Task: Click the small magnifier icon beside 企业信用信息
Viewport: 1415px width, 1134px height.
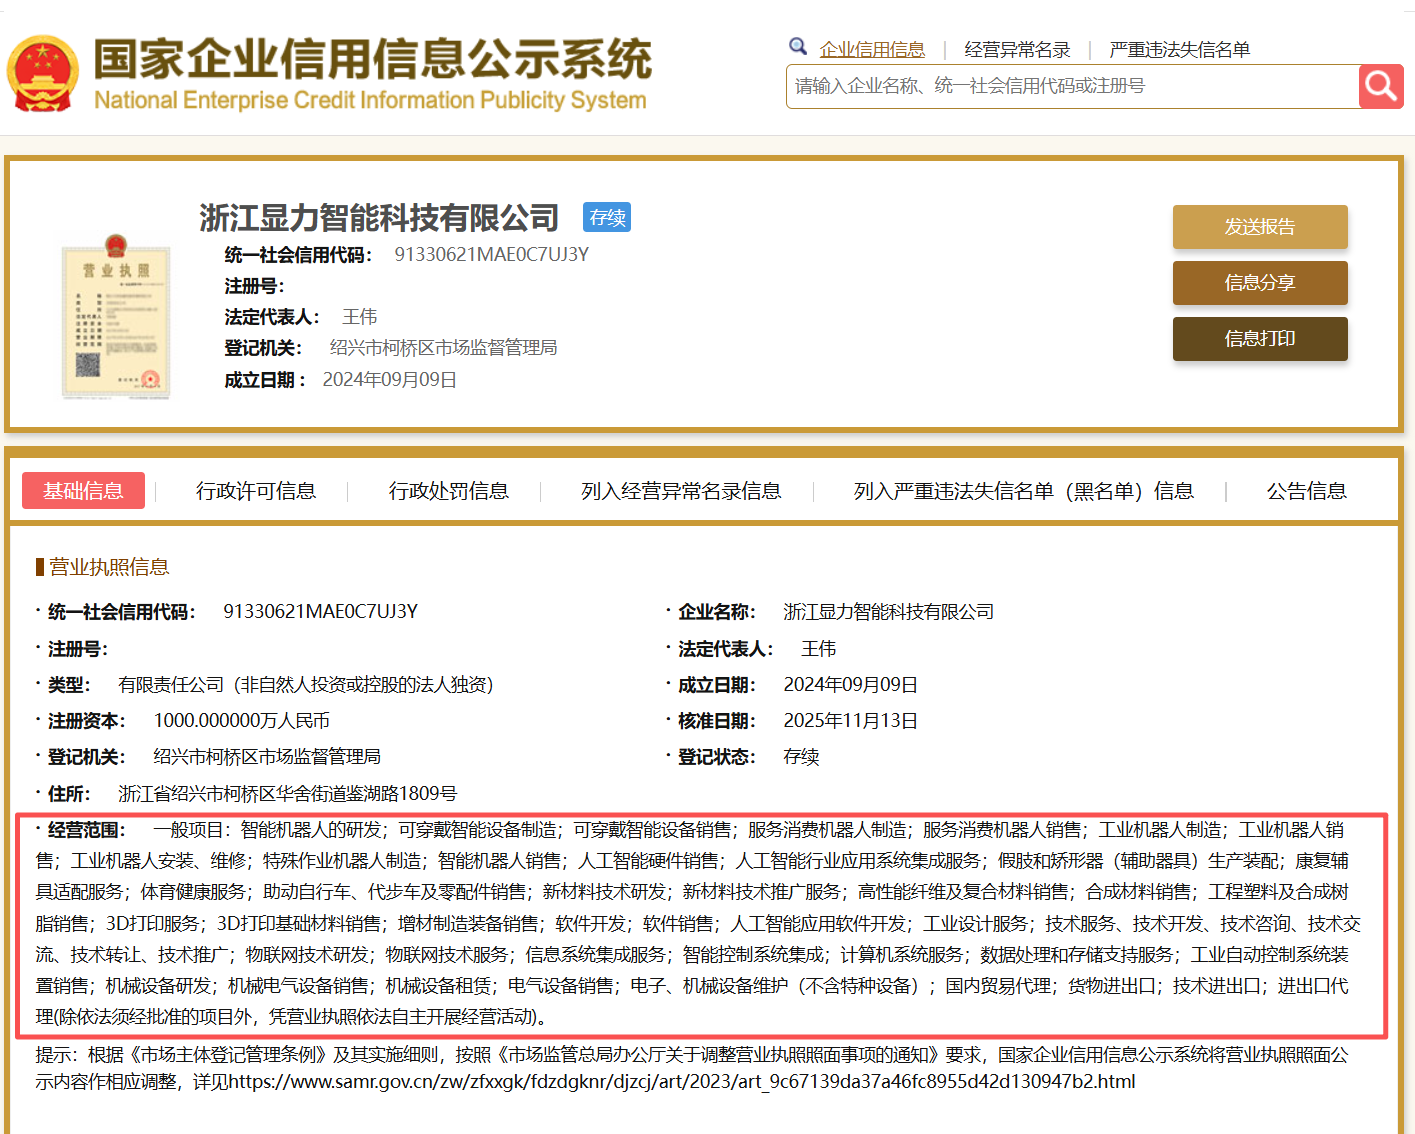Action: click(x=798, y=46)
